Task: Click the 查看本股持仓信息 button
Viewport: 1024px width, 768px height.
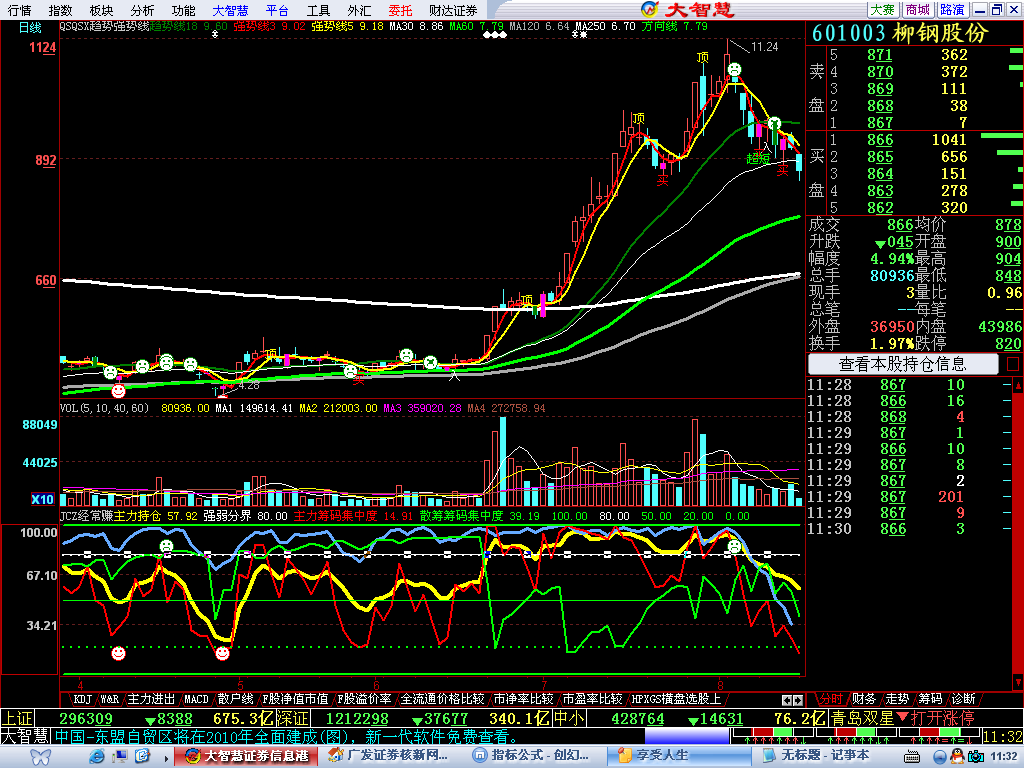Action: pos(903,364)
